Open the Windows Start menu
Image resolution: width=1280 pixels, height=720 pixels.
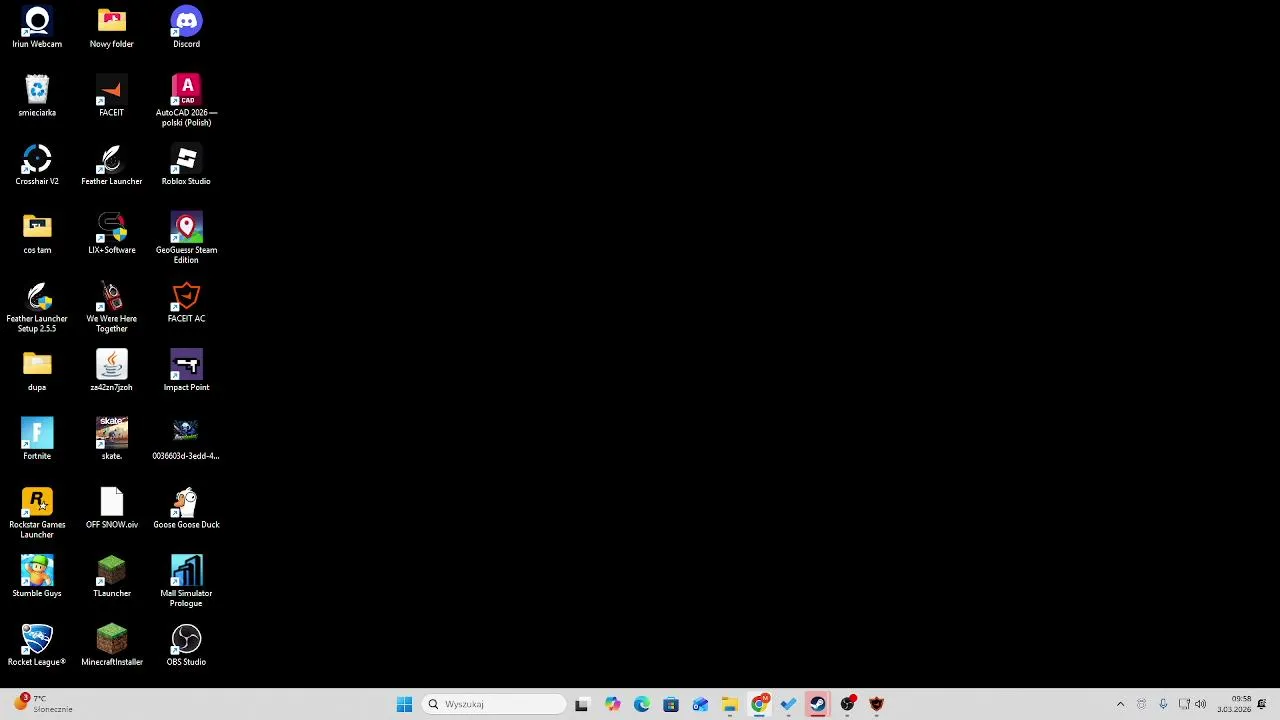404,704
